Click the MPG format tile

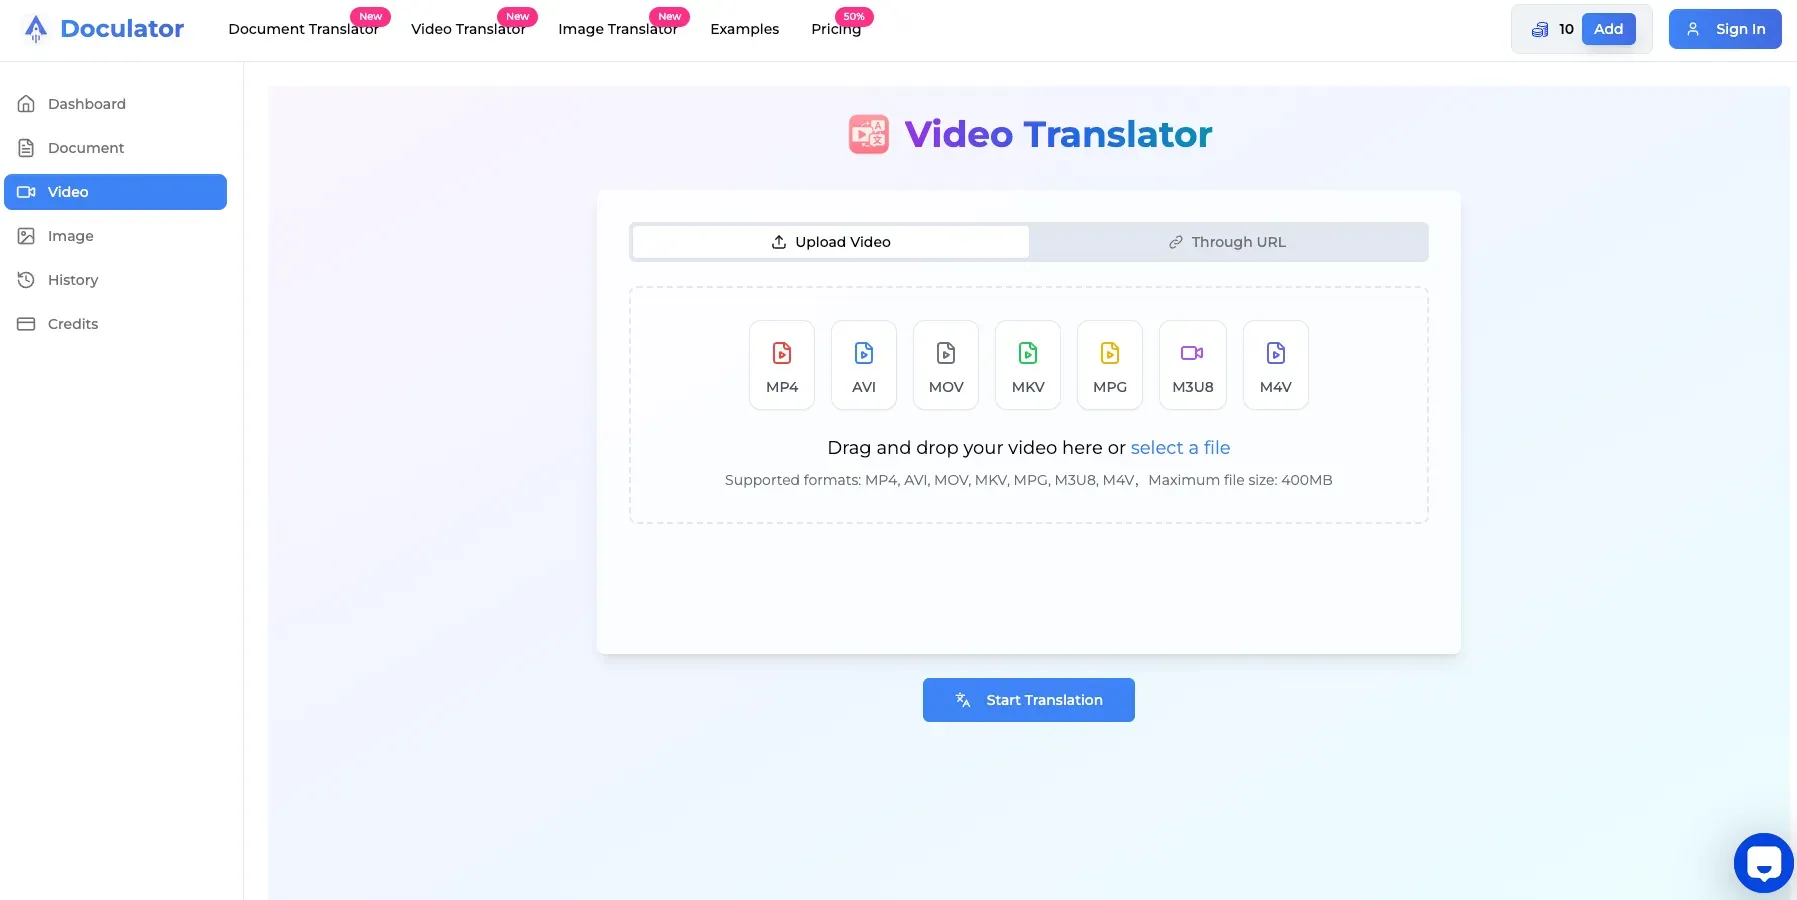click(1110, 365)
